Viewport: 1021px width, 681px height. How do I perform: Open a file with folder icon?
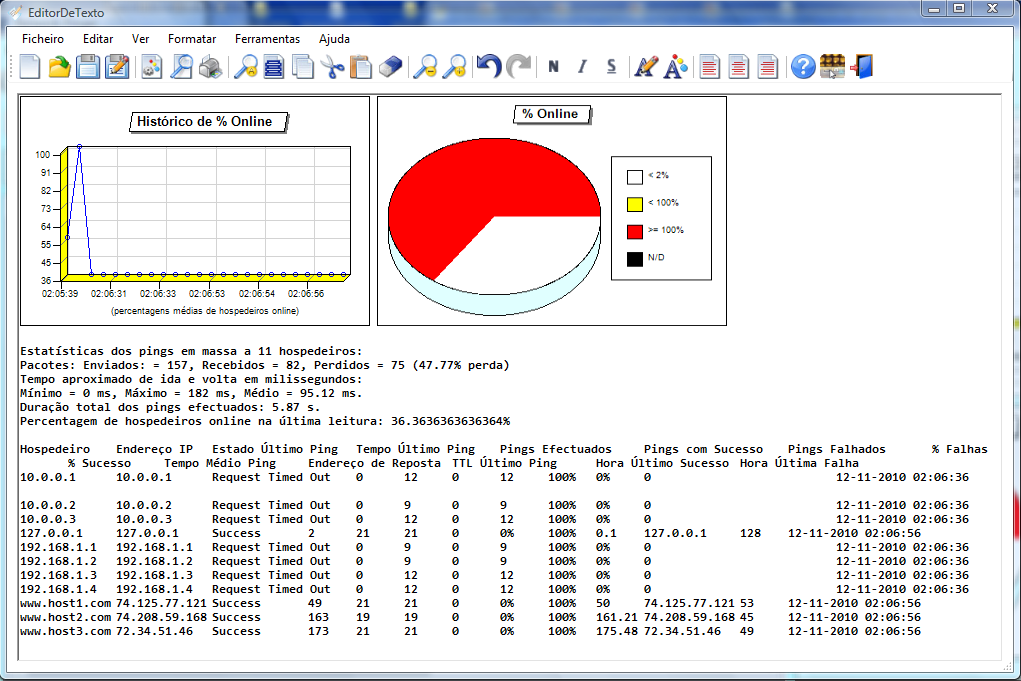point(59,67)
